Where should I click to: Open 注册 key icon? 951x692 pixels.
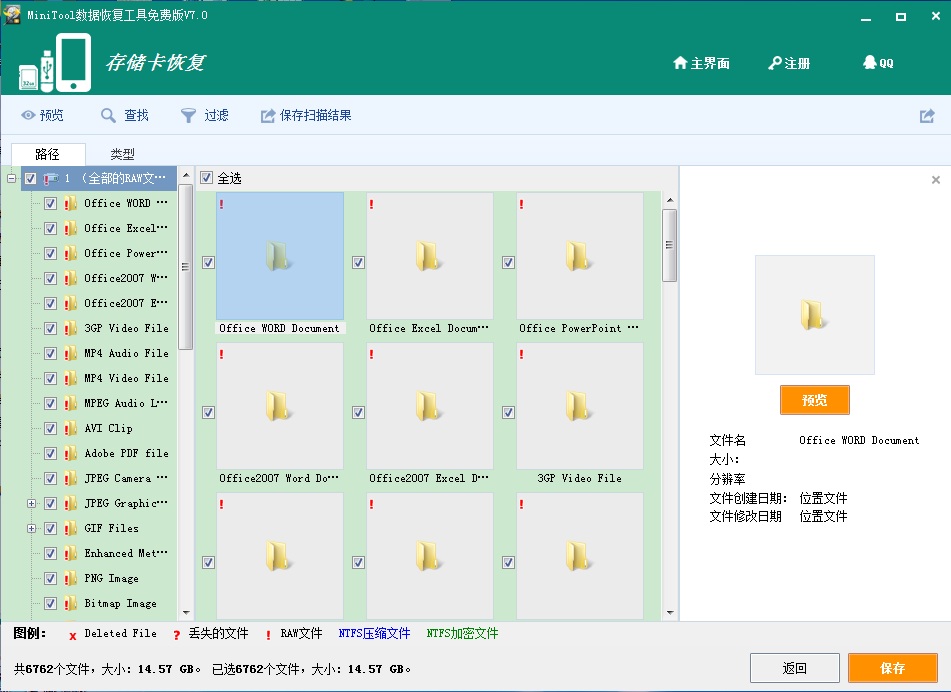[775, 63]
